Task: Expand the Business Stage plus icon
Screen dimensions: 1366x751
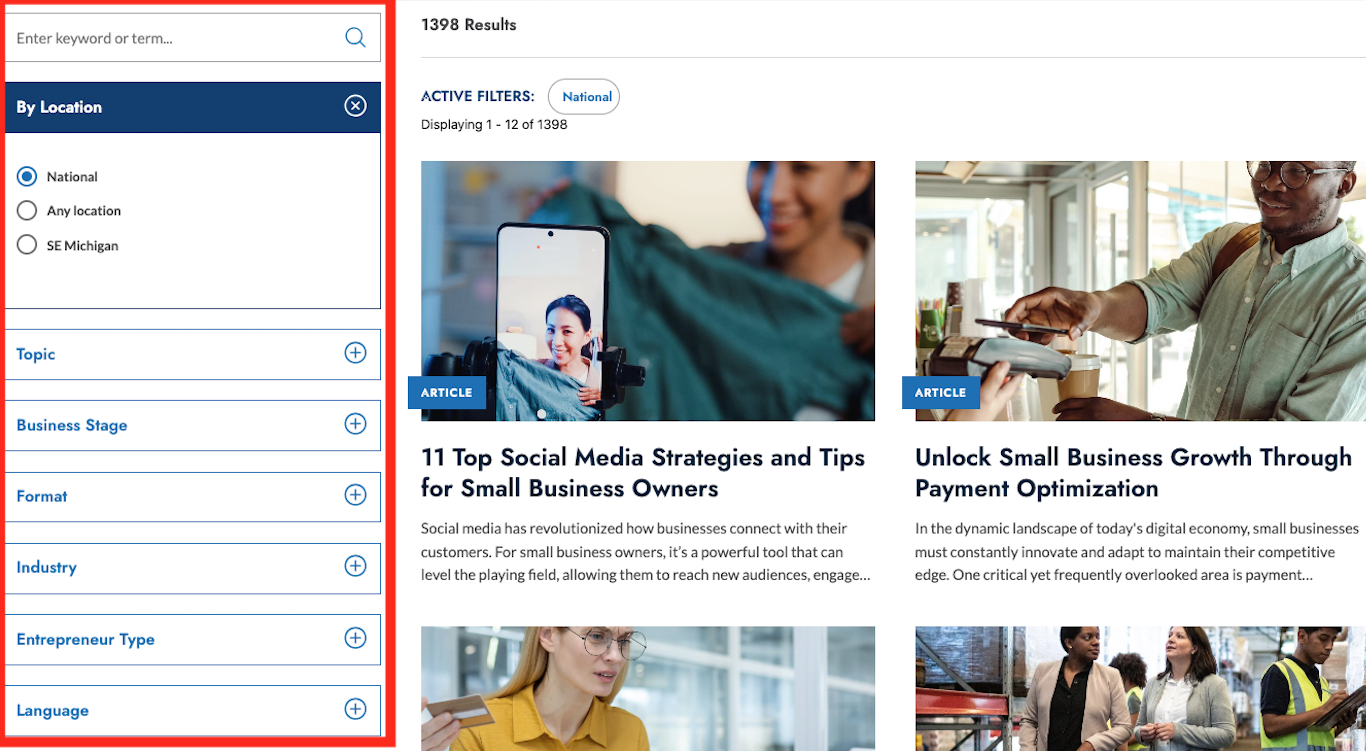Action: [355, 424]
